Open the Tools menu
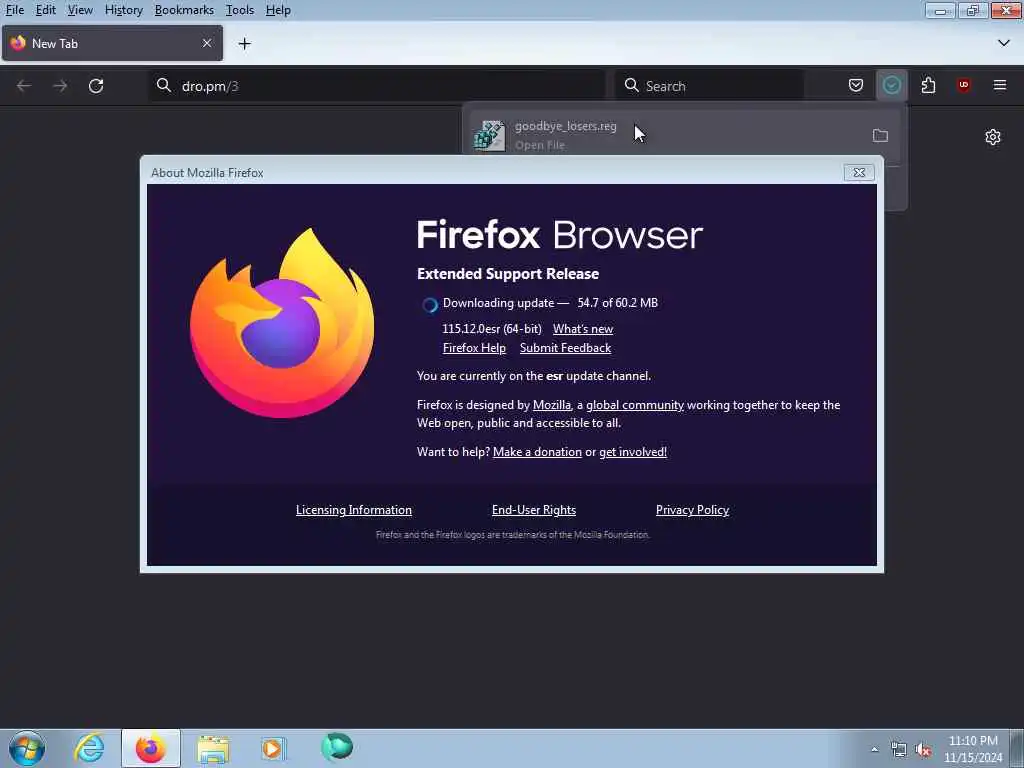 coord(240,10)
